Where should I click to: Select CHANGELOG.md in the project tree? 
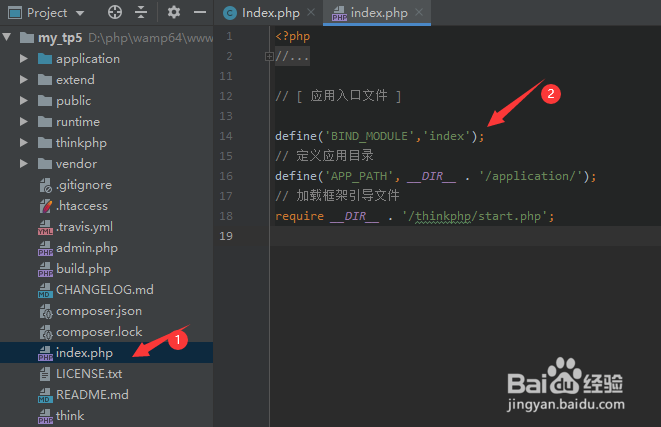tap(105, 290)
